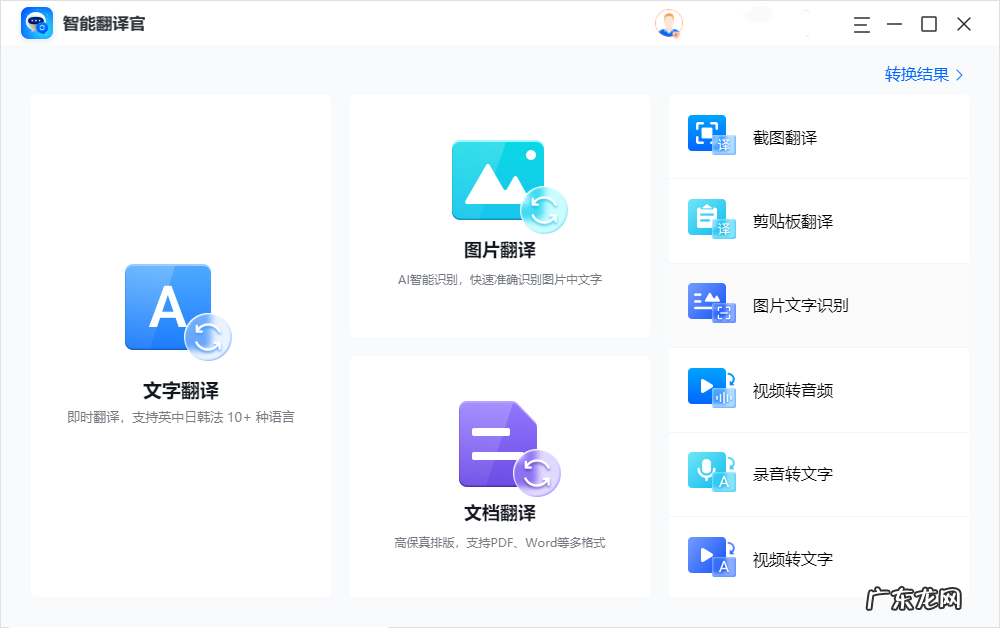
Task: Maximize the 智能翻译官 window
Action: click(929, 24)
